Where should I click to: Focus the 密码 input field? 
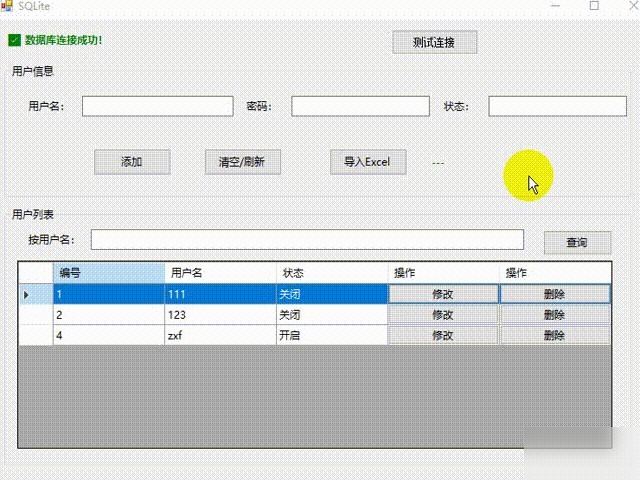click(x=360, y=106)
